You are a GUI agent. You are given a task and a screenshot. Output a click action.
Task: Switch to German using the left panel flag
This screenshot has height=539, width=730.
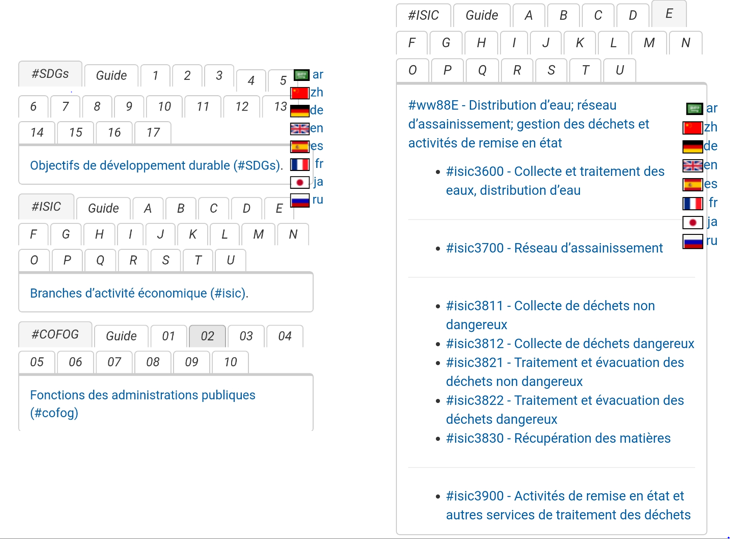pyautogui.click(x=300, y=111)
